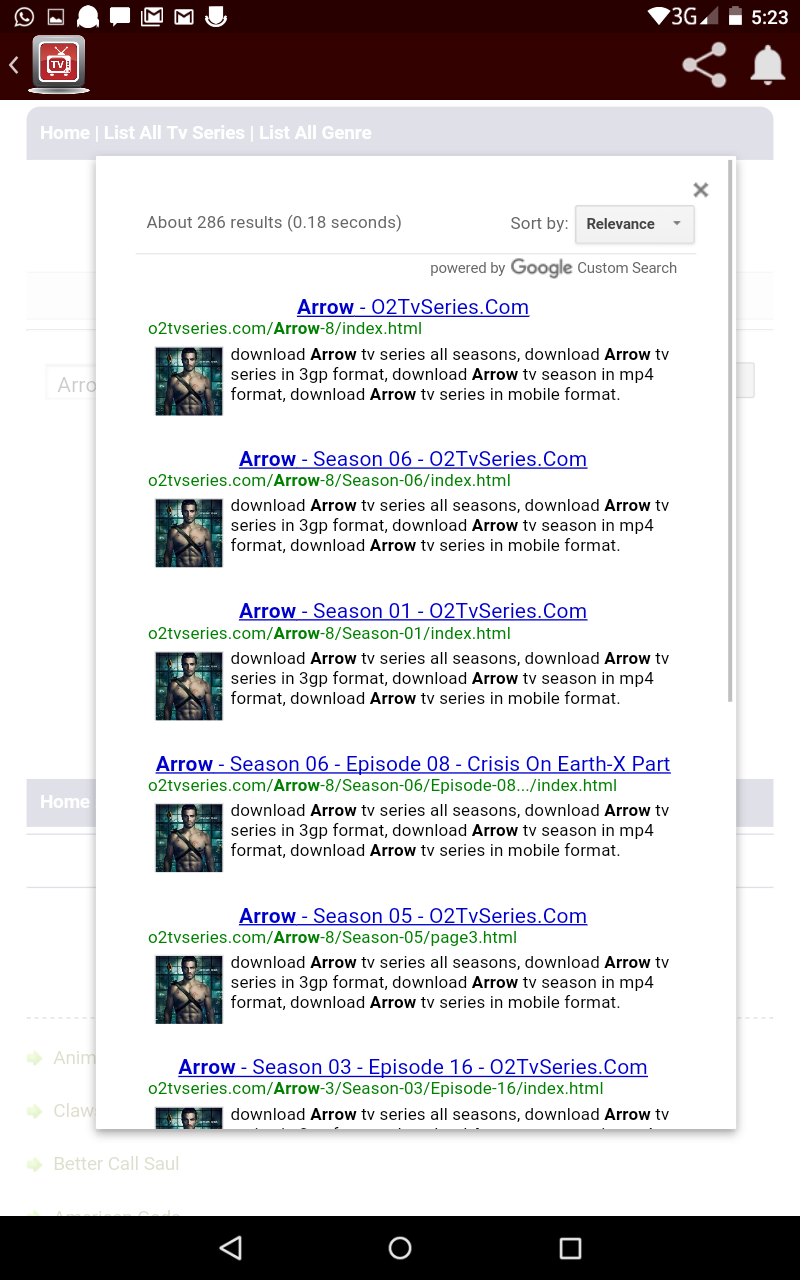Viewport: 800px width, 1280px height.
Task: Open Arrow Season 06 Episode 08 result
Action: (x=413, y=764)
